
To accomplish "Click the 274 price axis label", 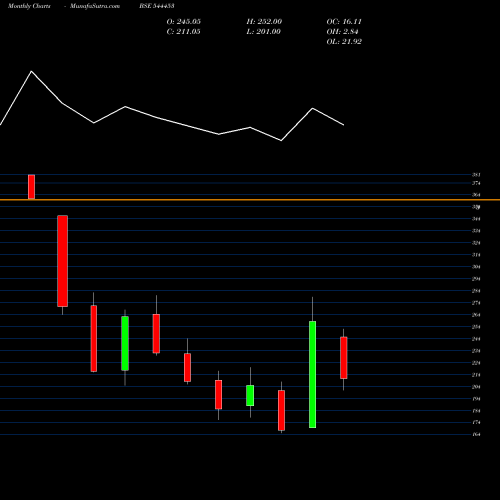I will pyautogui.click(x=476, y=303).
